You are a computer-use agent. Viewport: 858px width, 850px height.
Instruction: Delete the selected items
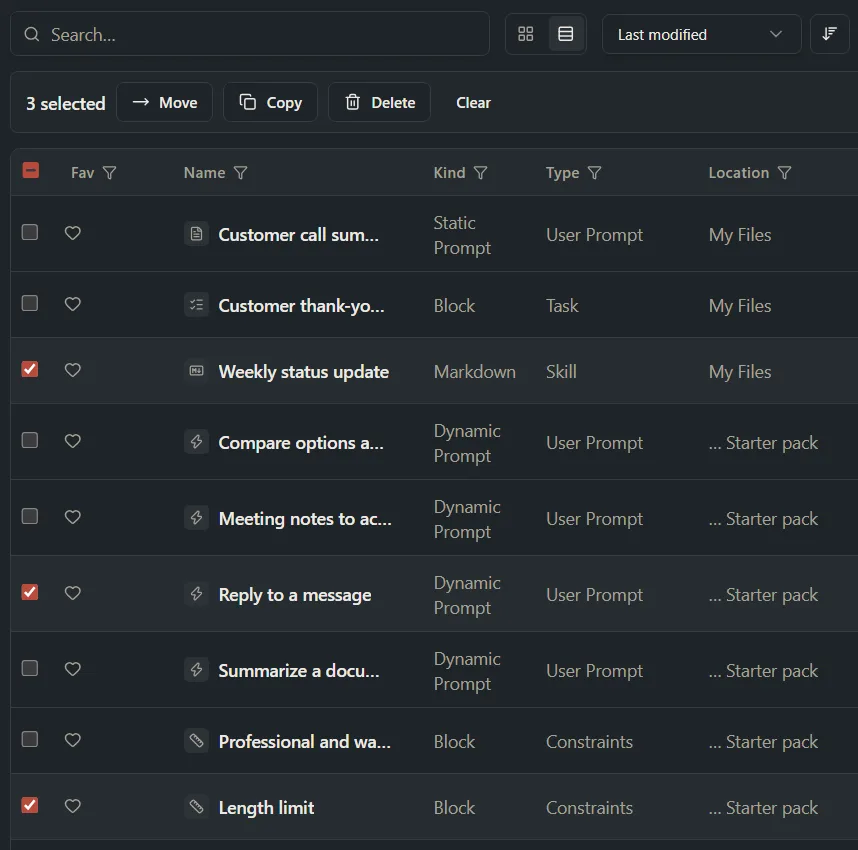tap(379, 102)
